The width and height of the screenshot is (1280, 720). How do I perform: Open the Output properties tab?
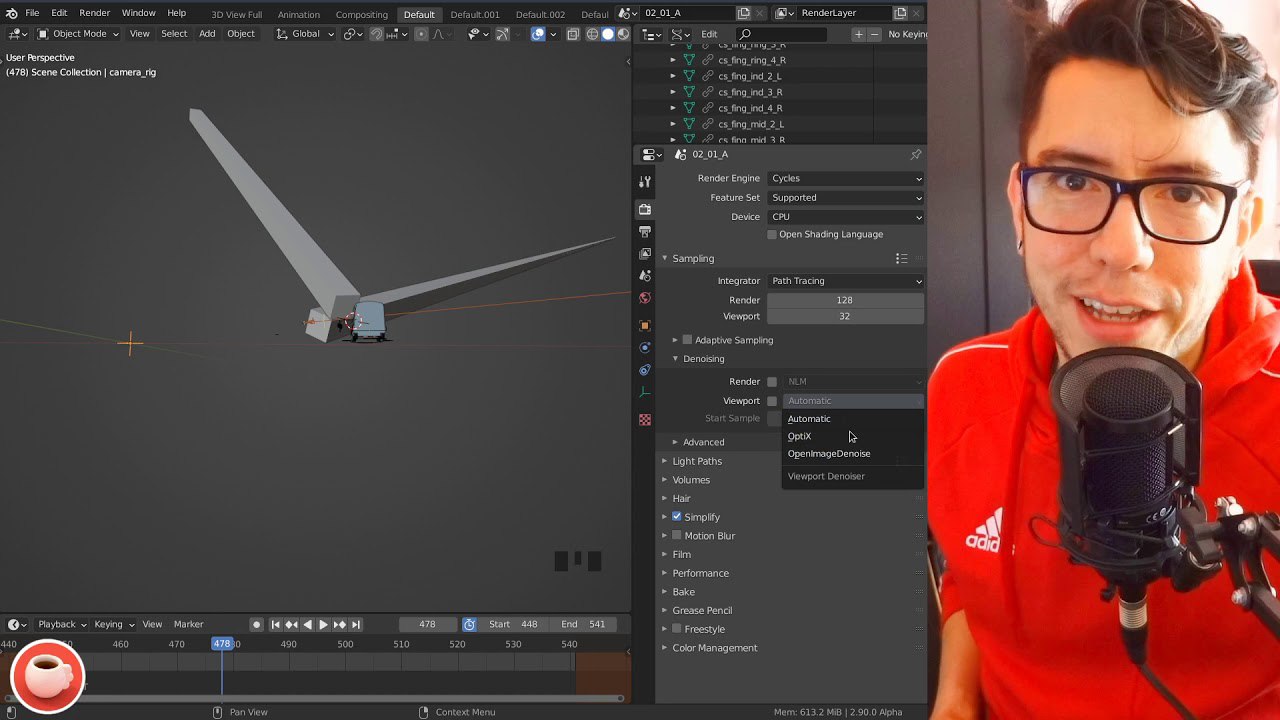645,232
